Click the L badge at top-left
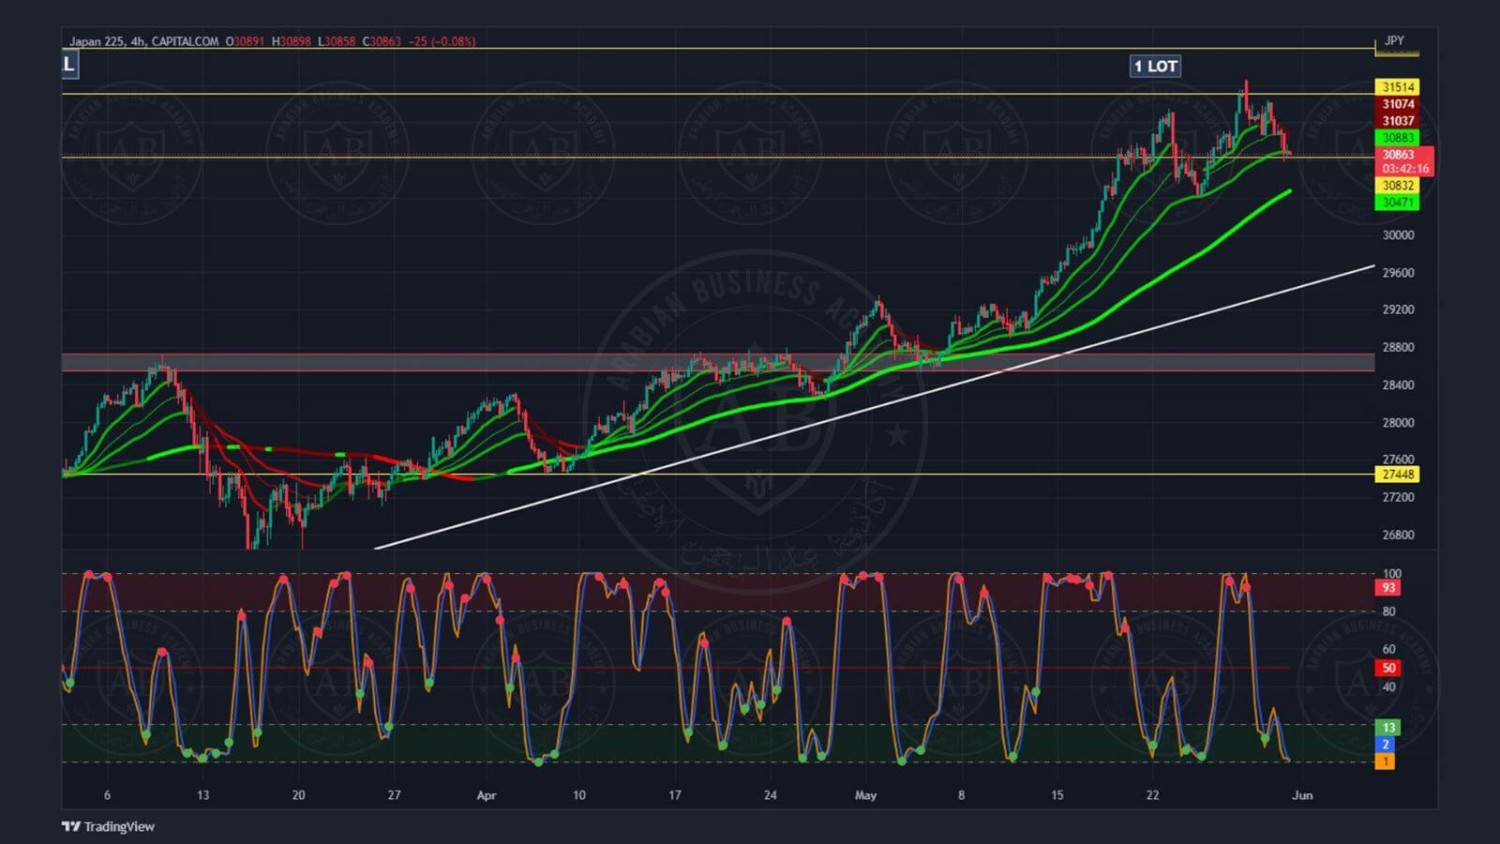This screenshot has height=844, width=1500. 69,65
